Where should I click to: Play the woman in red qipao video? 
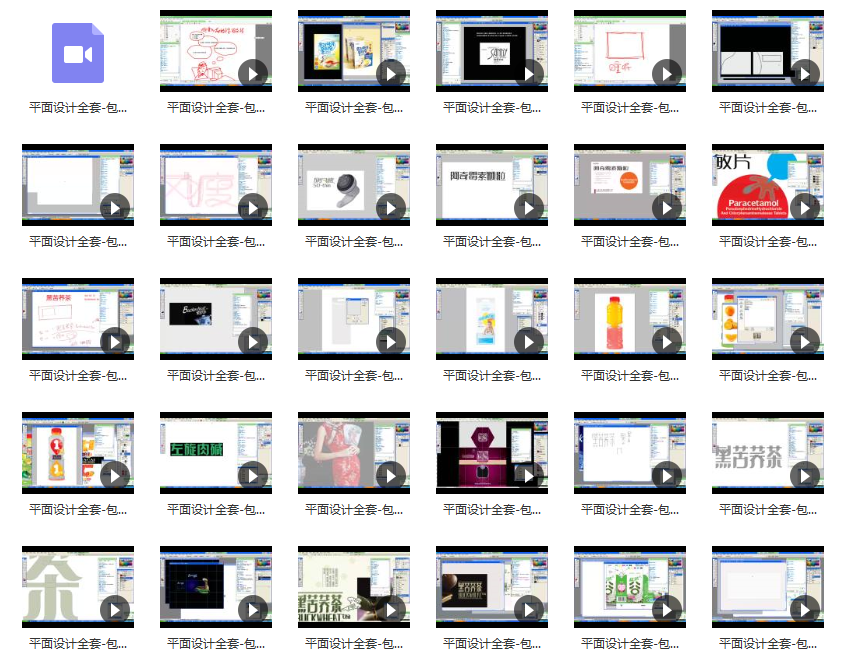[390, 475]
